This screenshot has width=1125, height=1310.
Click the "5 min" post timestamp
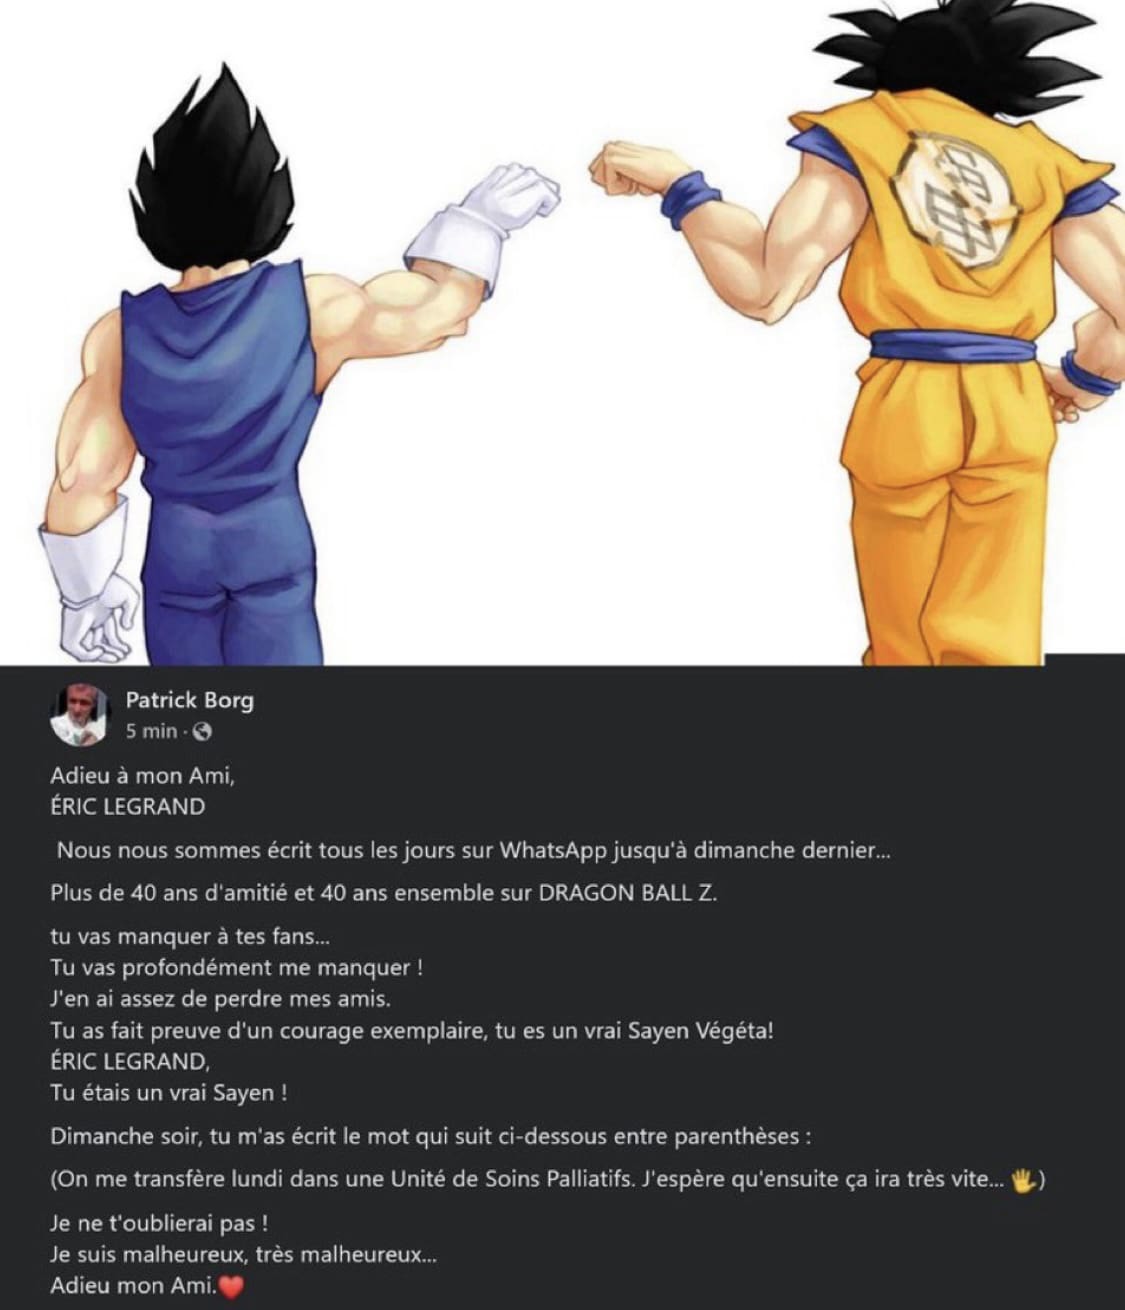[151, 732]
